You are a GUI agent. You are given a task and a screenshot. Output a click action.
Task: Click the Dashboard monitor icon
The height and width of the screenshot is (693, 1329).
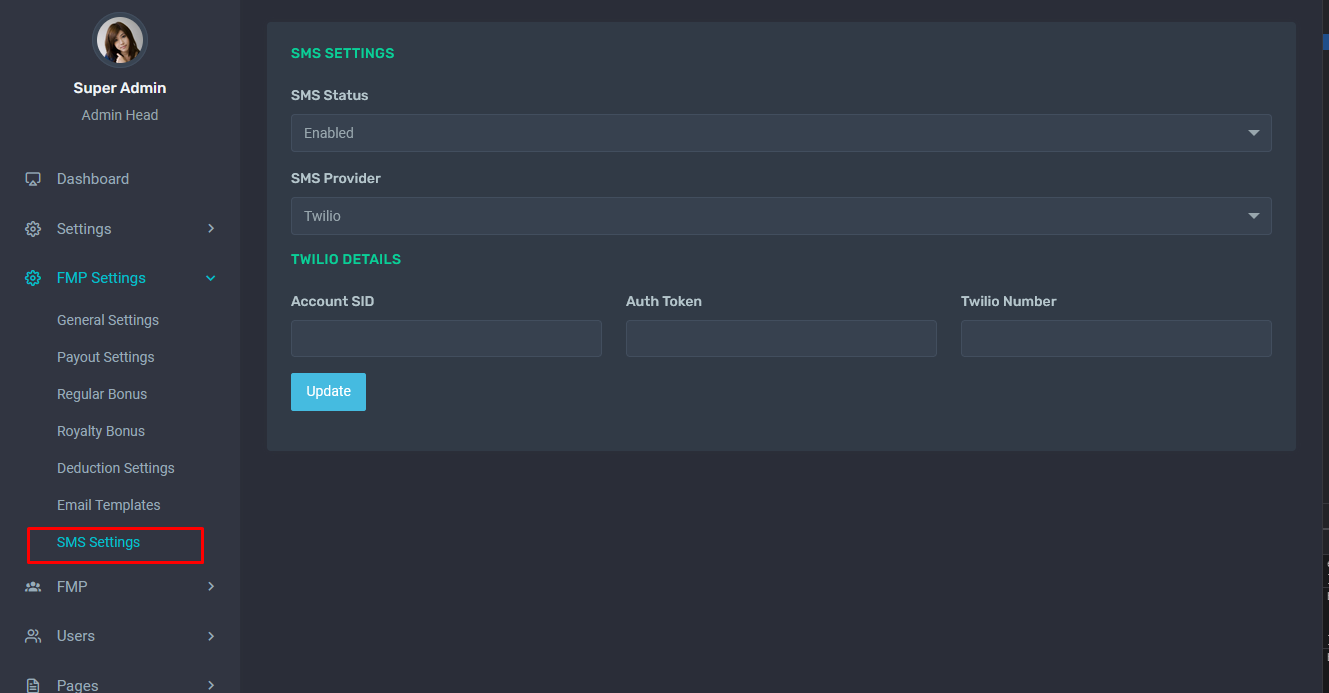[x=33, y=179]
